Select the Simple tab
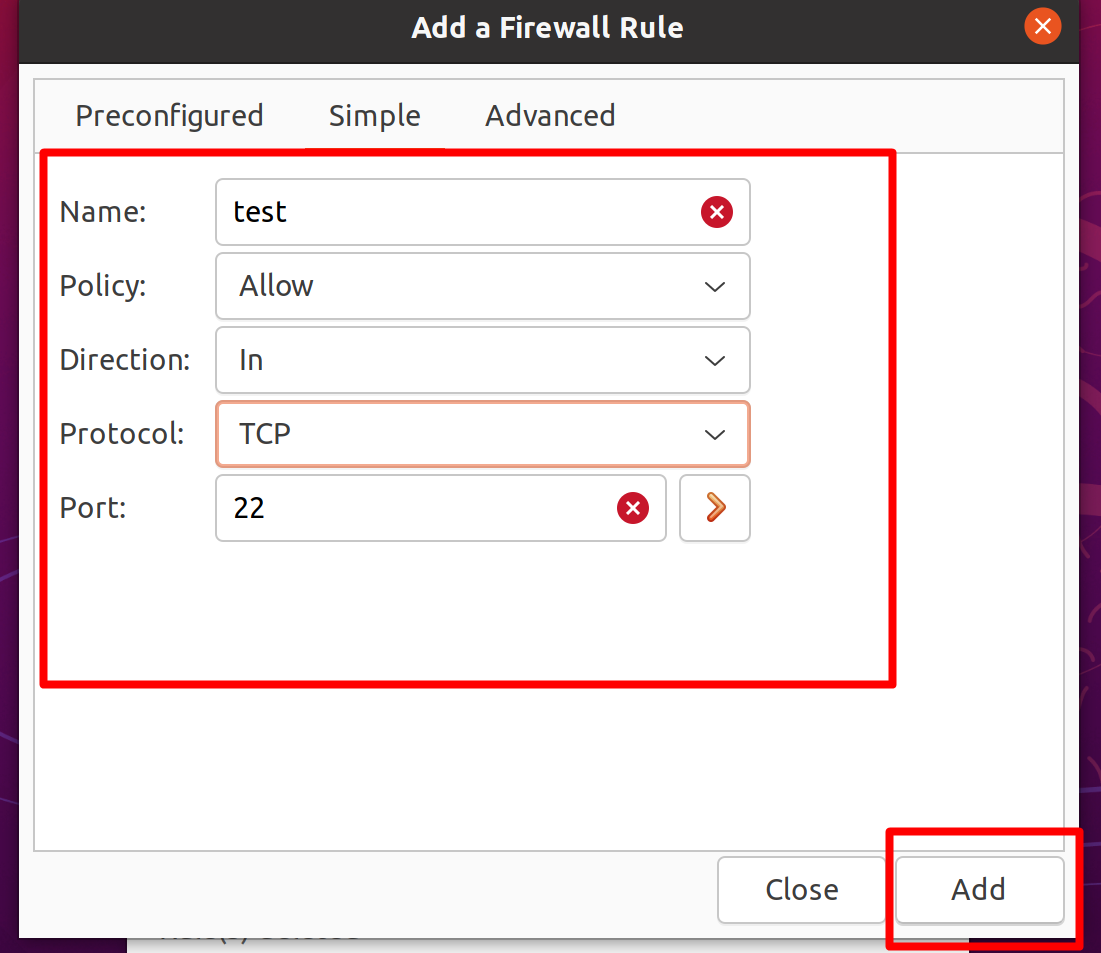 (x=375, y=115)
